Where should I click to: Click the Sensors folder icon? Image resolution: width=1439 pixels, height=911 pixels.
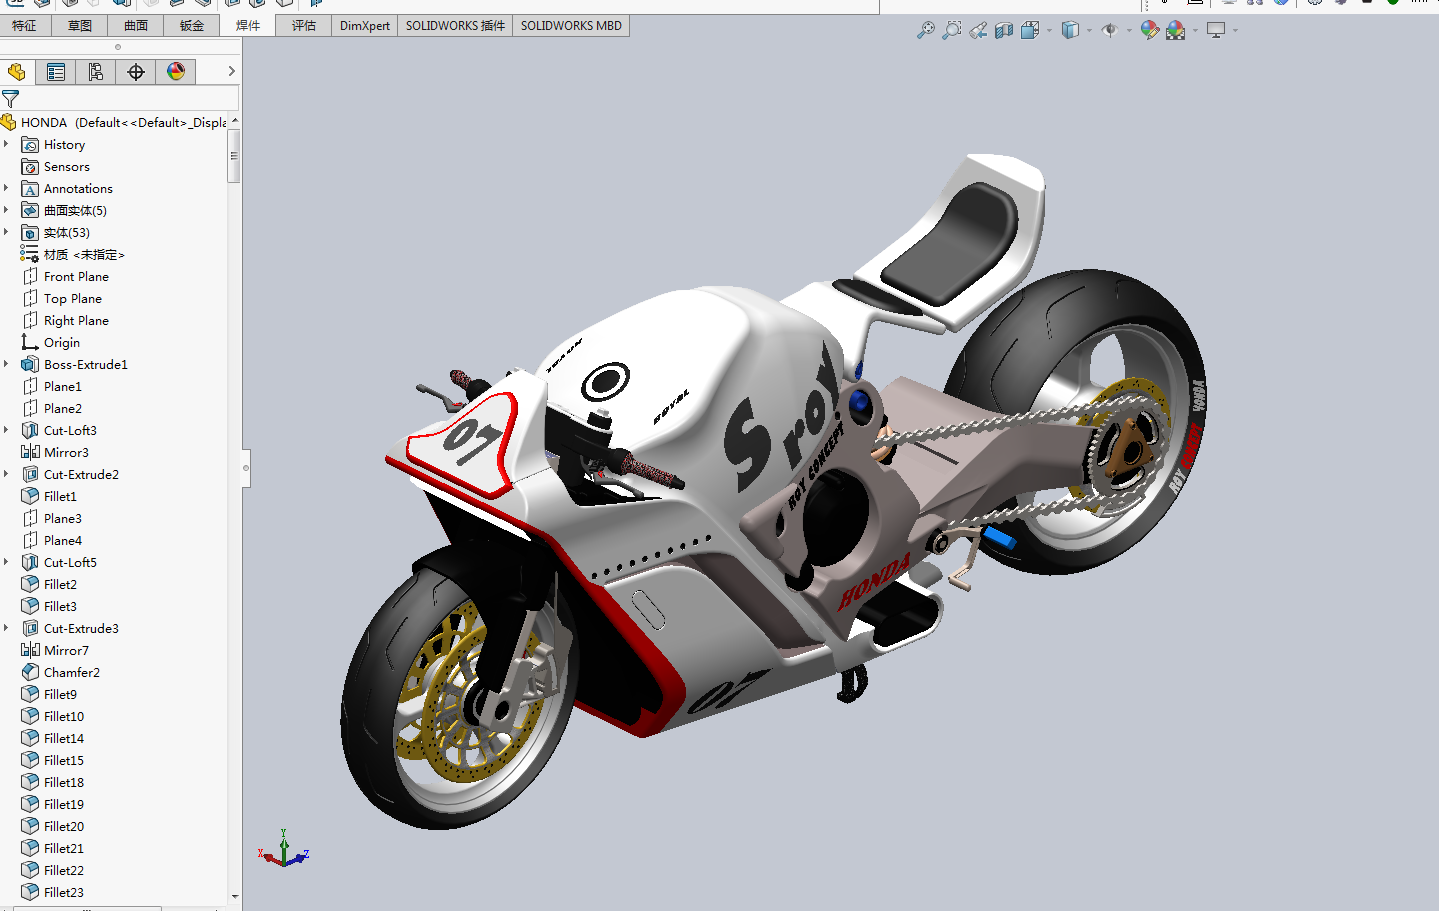point(30,167)
